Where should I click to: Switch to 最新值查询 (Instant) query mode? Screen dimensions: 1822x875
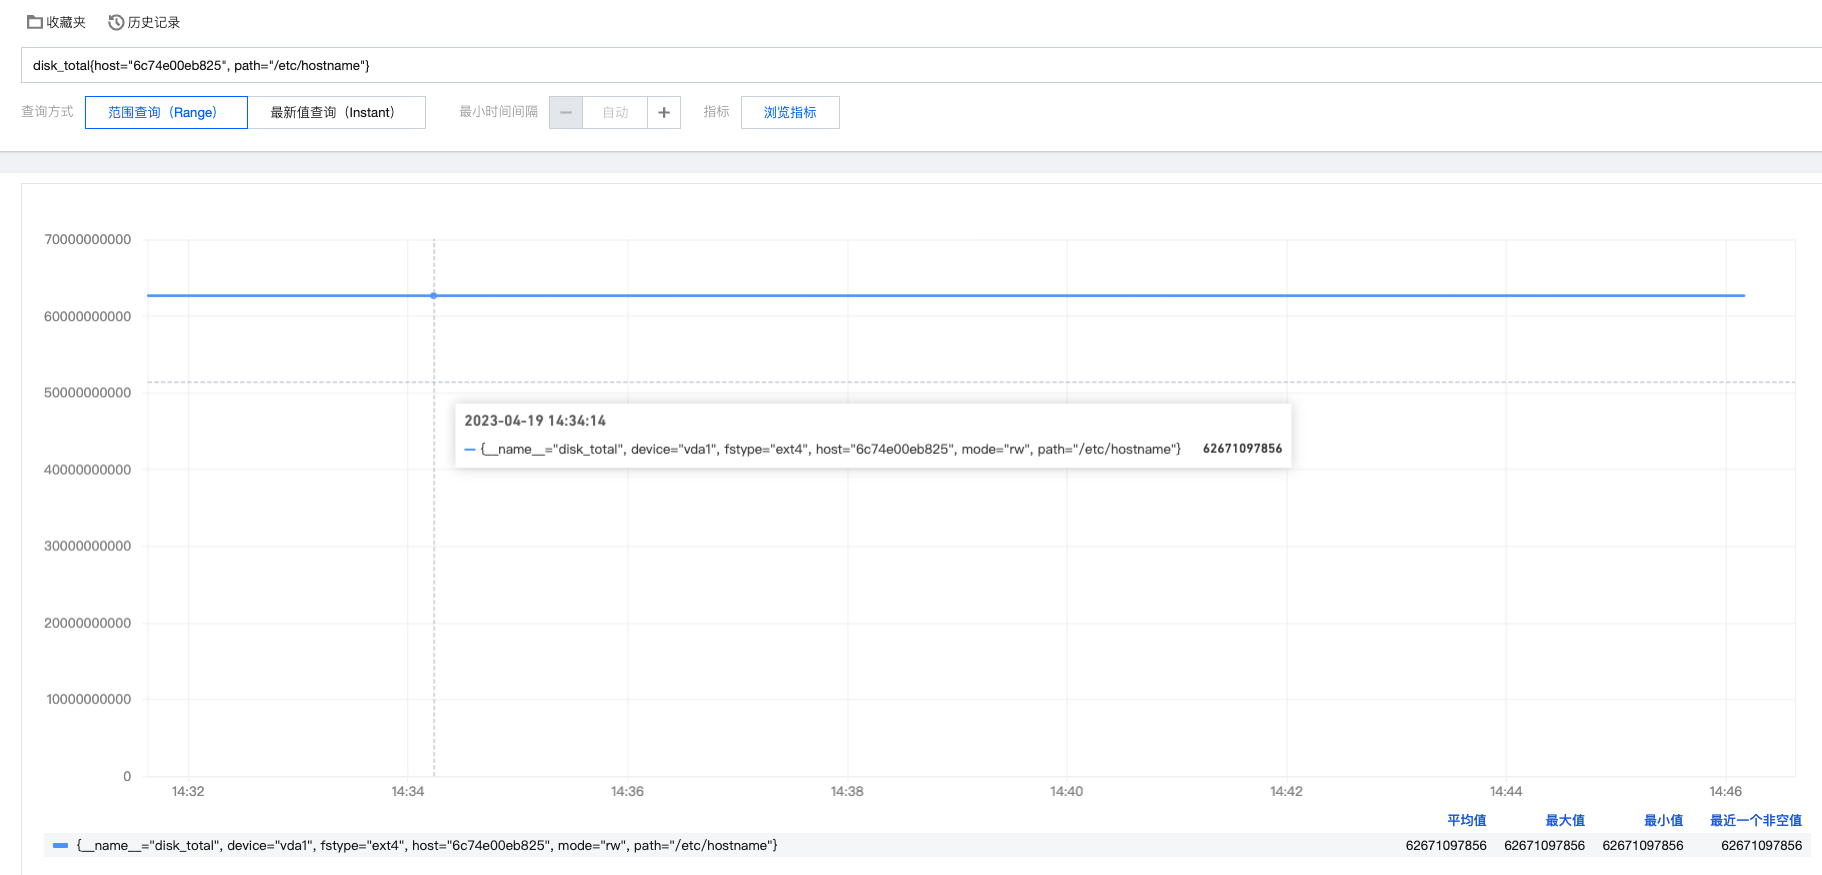click(x=336, y=112)
